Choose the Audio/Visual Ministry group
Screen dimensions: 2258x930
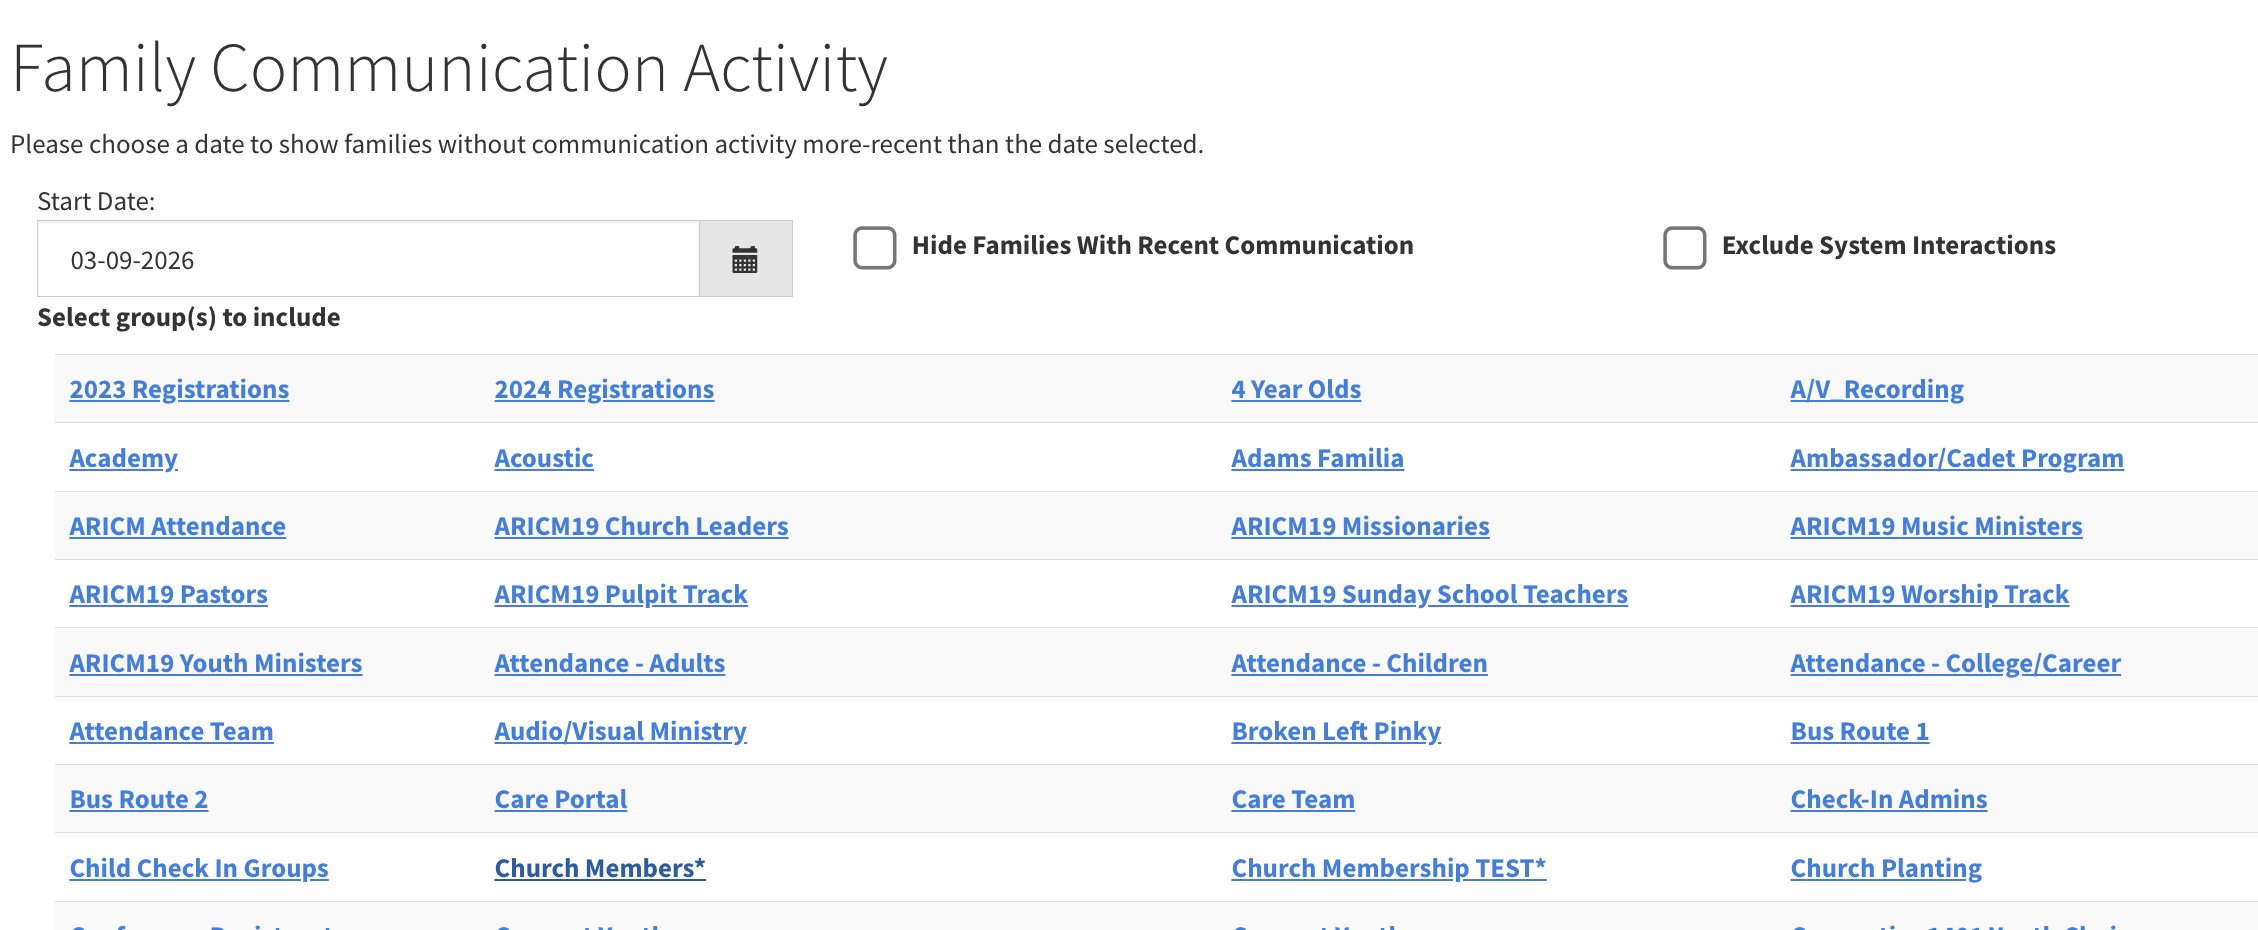tap(620, 732)
